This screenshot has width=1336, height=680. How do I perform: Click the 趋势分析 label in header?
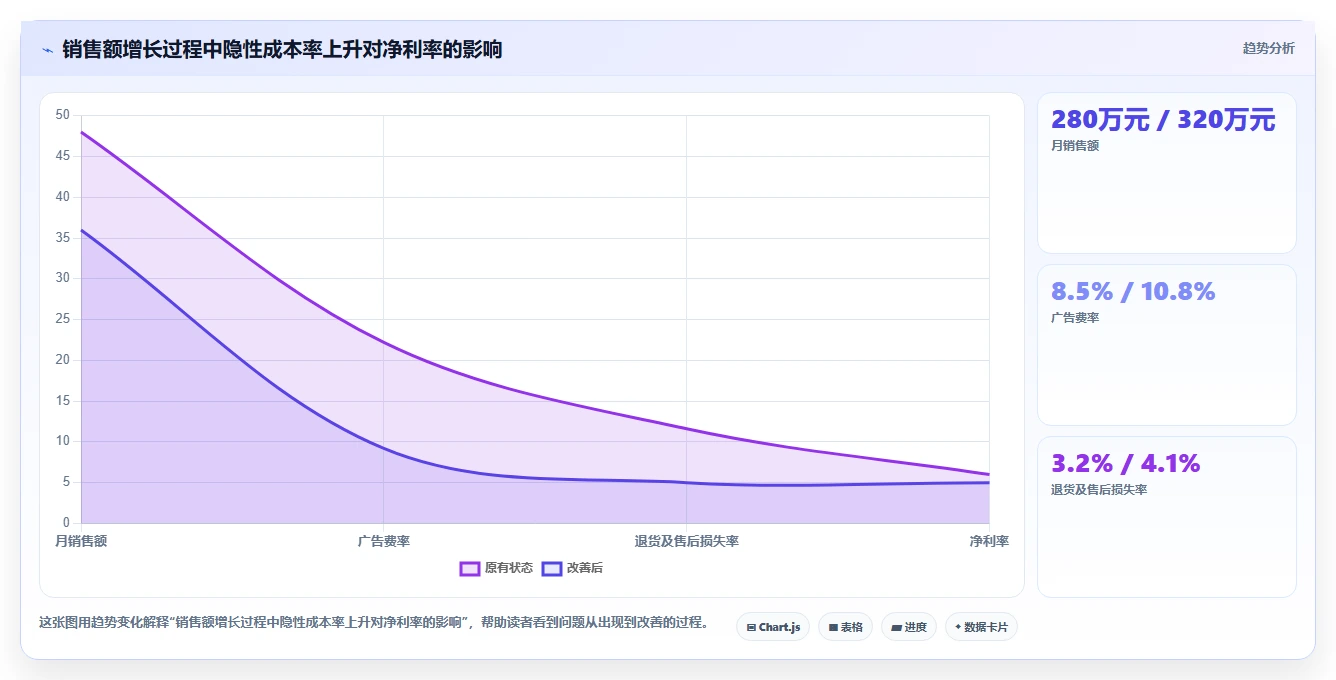pyautogui.click(x=1268, y=48)
